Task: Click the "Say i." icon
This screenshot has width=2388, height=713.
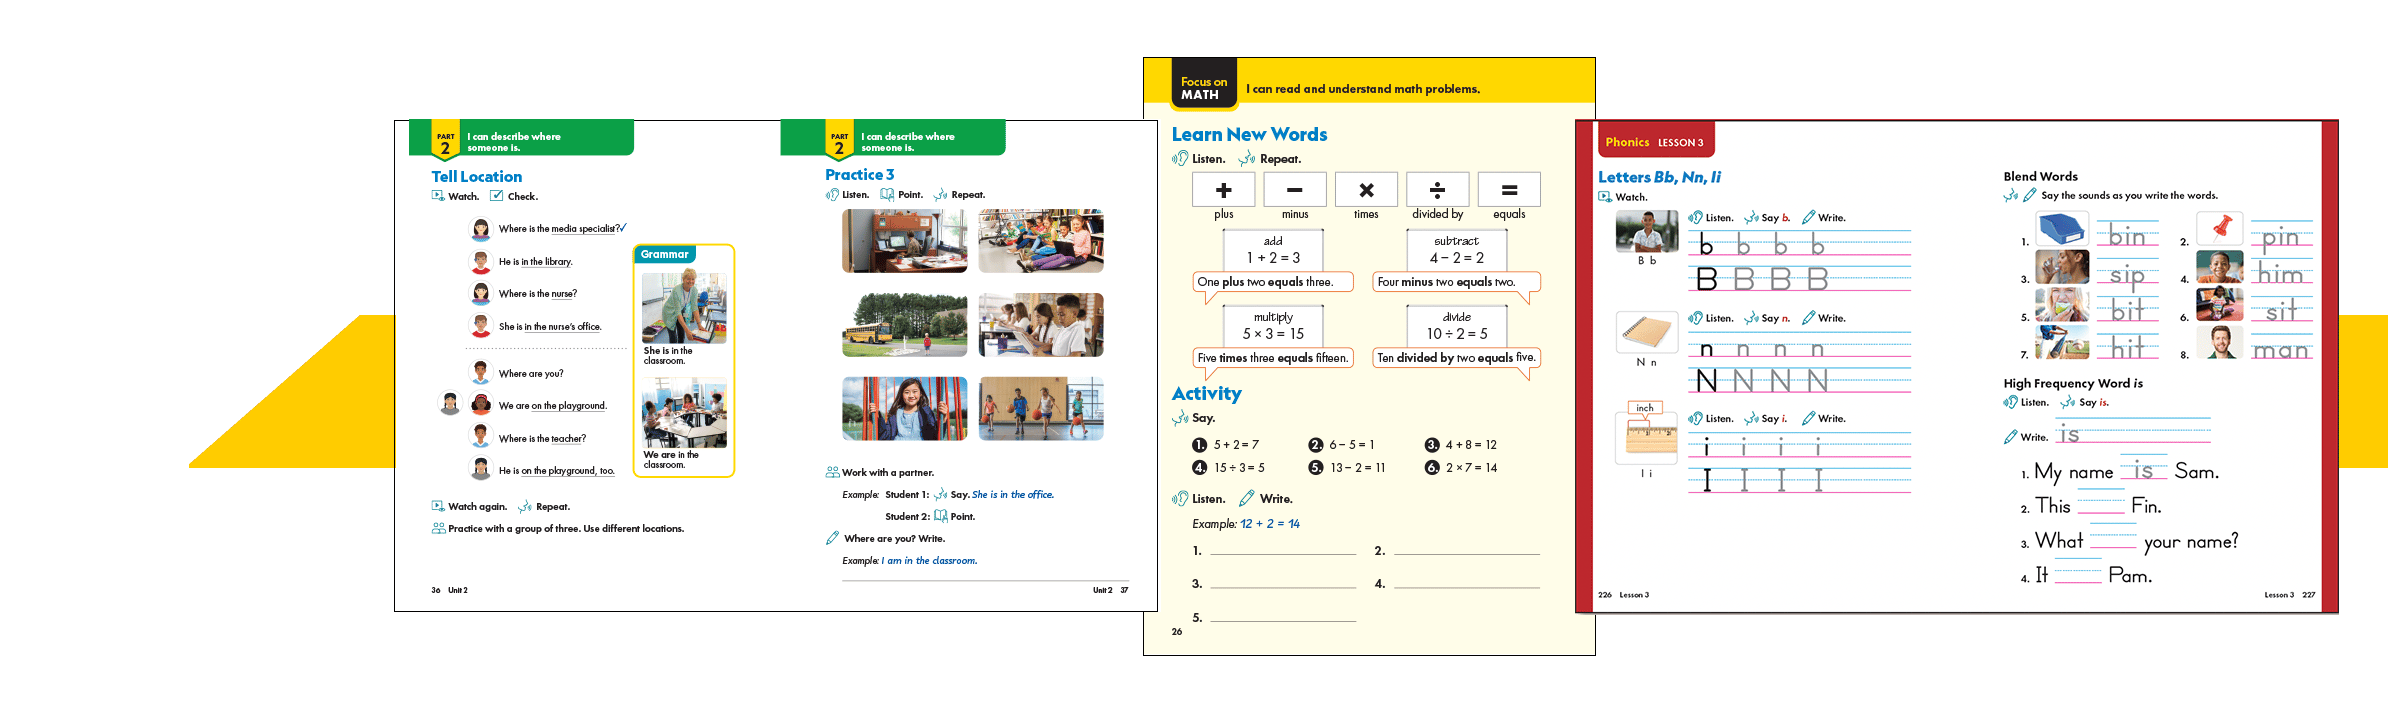Action: pyautogui.click(x=1752, y=419)
